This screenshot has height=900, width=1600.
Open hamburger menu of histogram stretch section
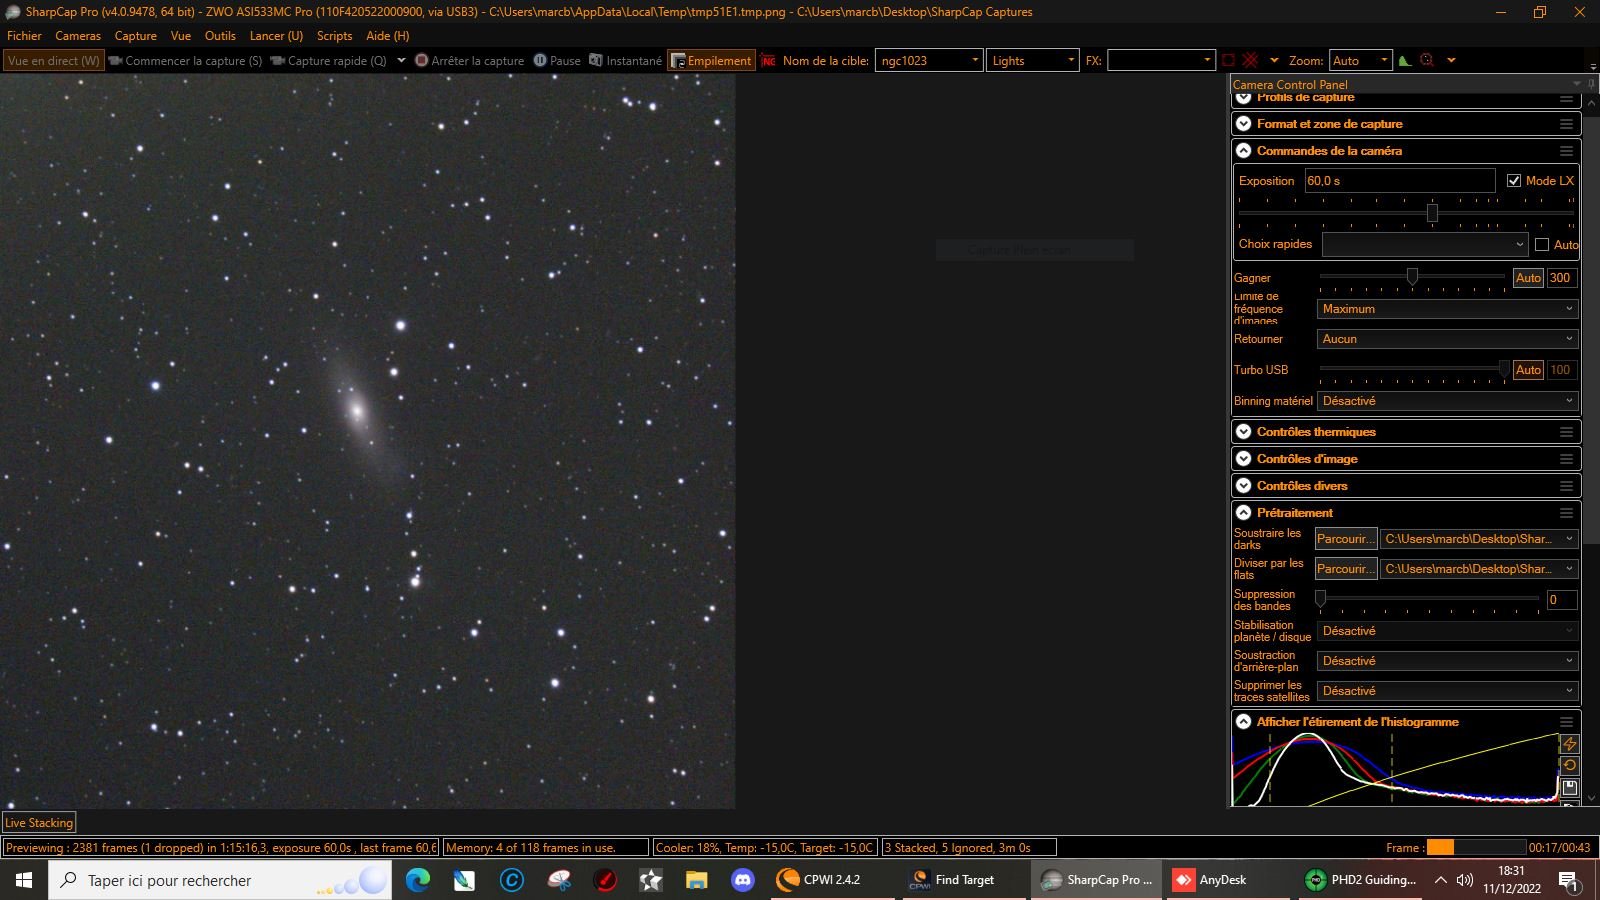[1566, 722]
